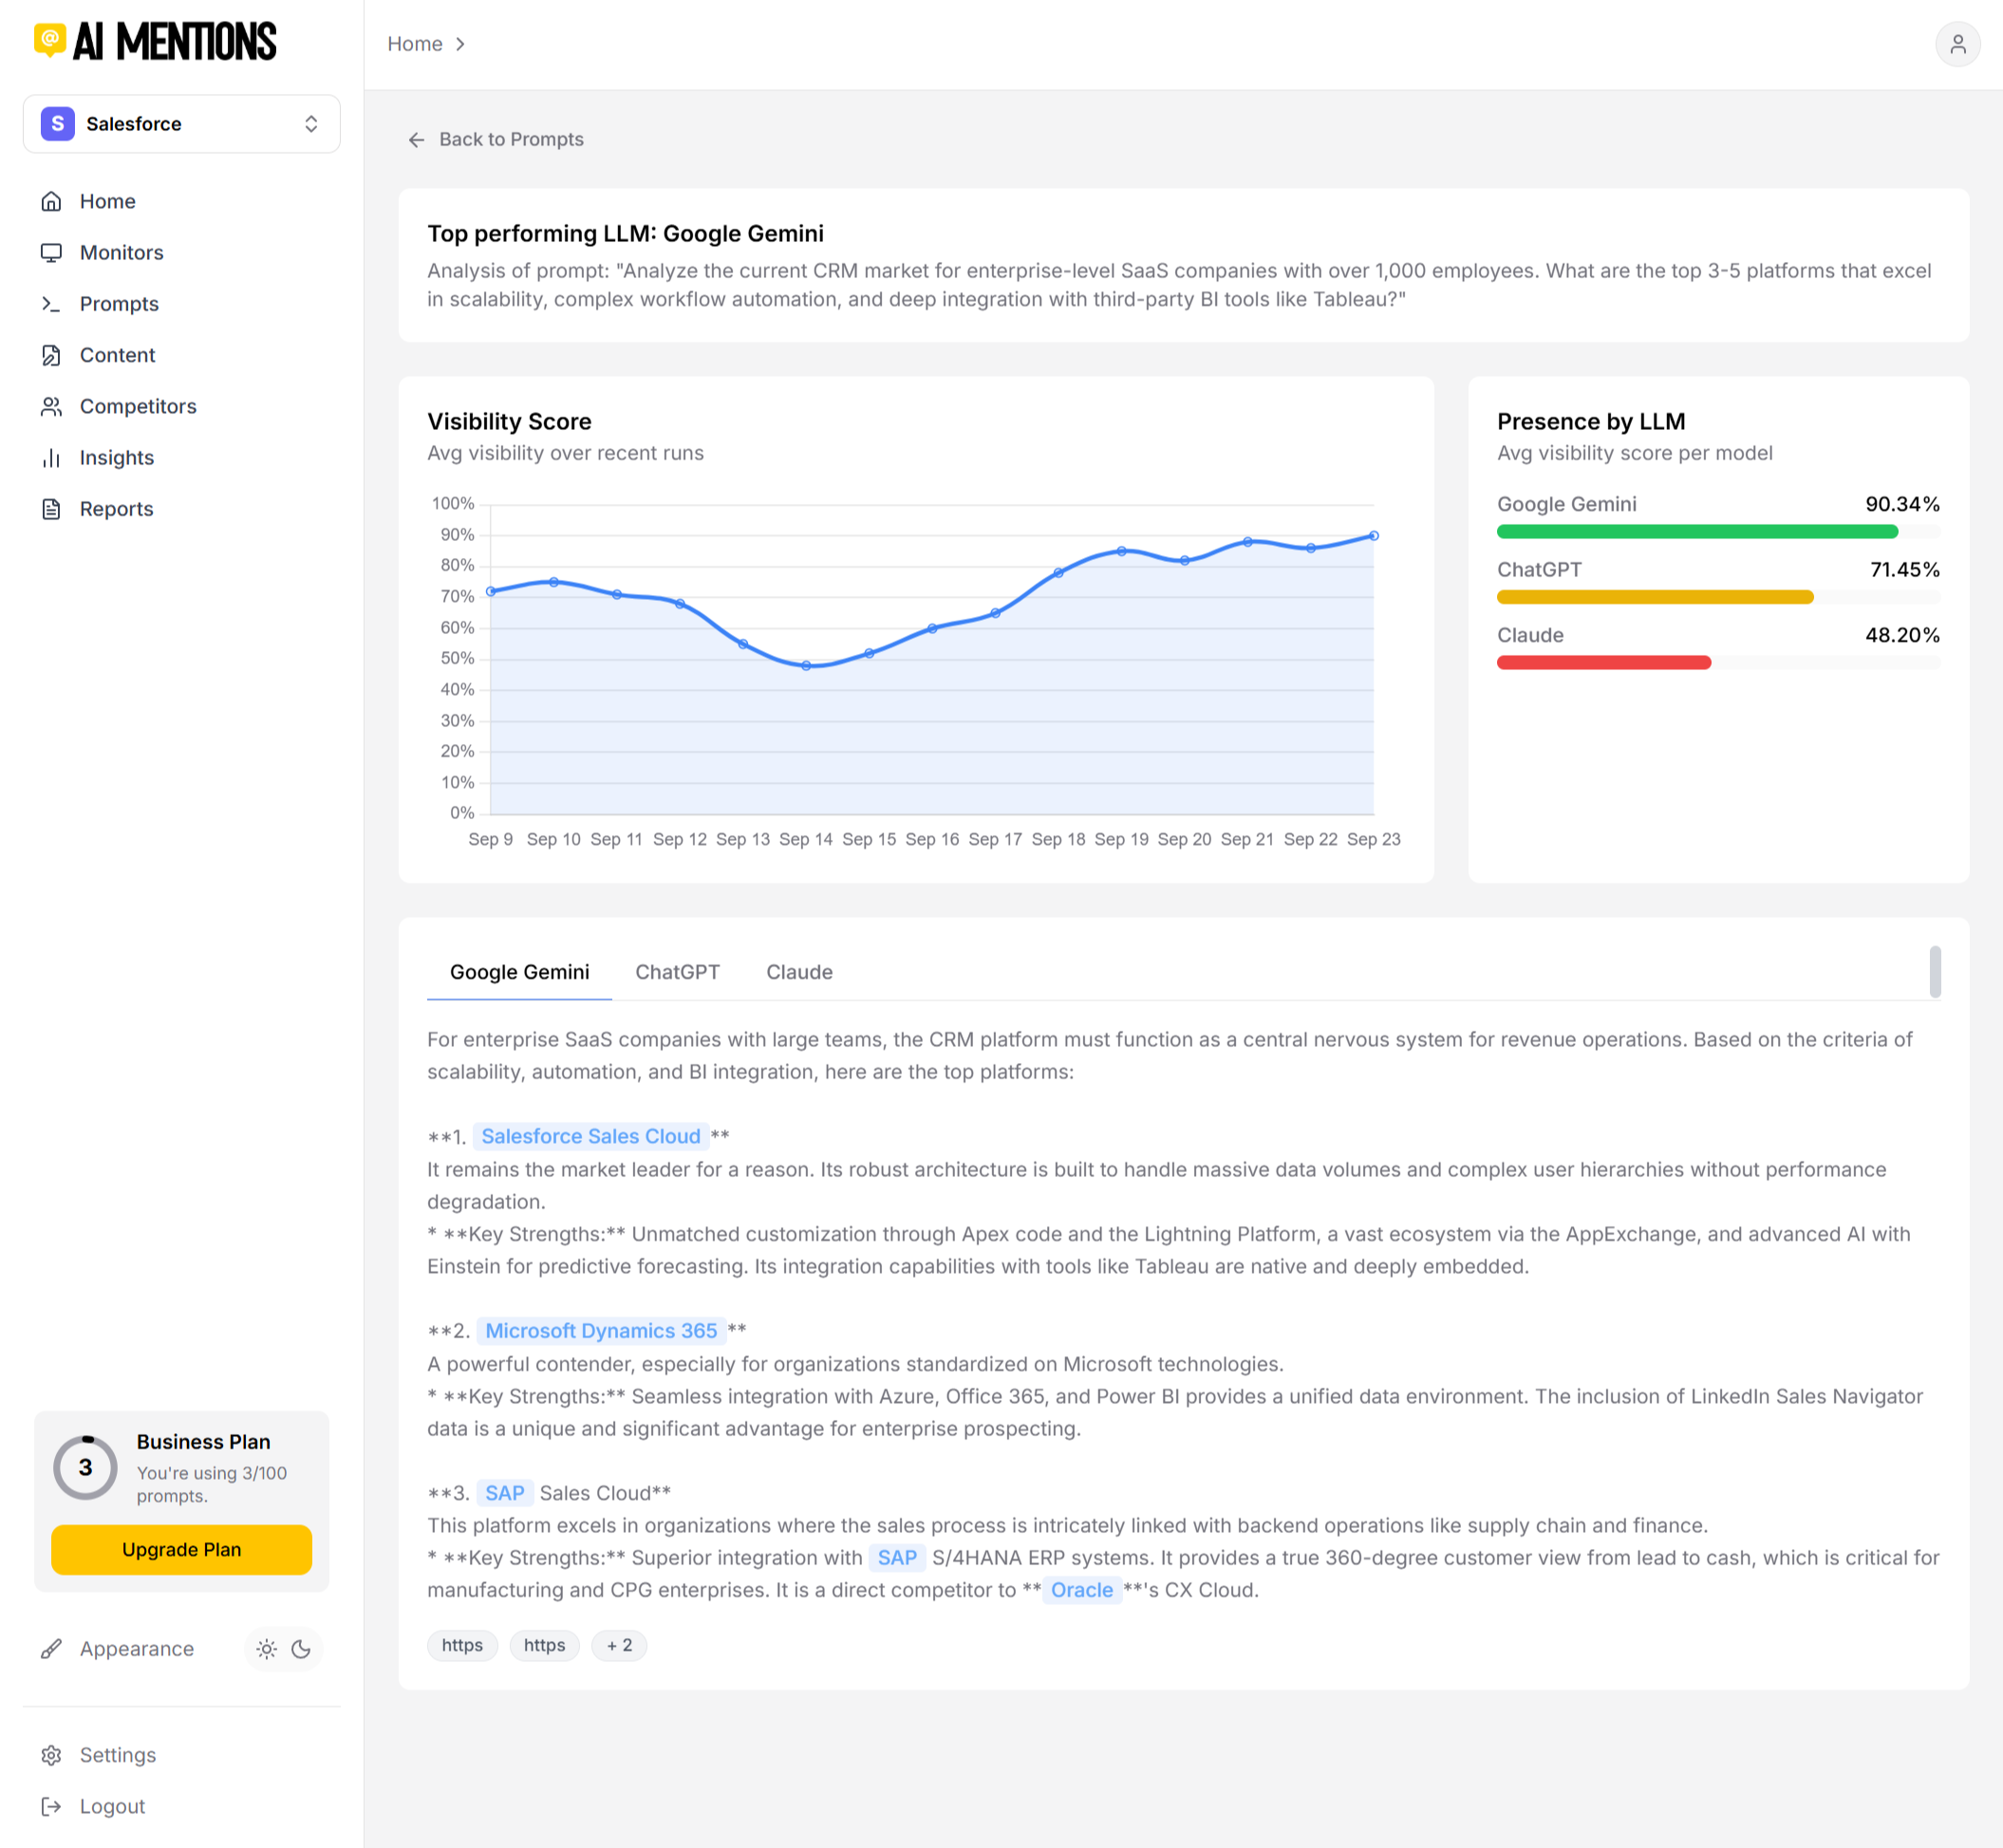
Task: Open Prompts via its terminal icon
Action: tap(51, 303)
